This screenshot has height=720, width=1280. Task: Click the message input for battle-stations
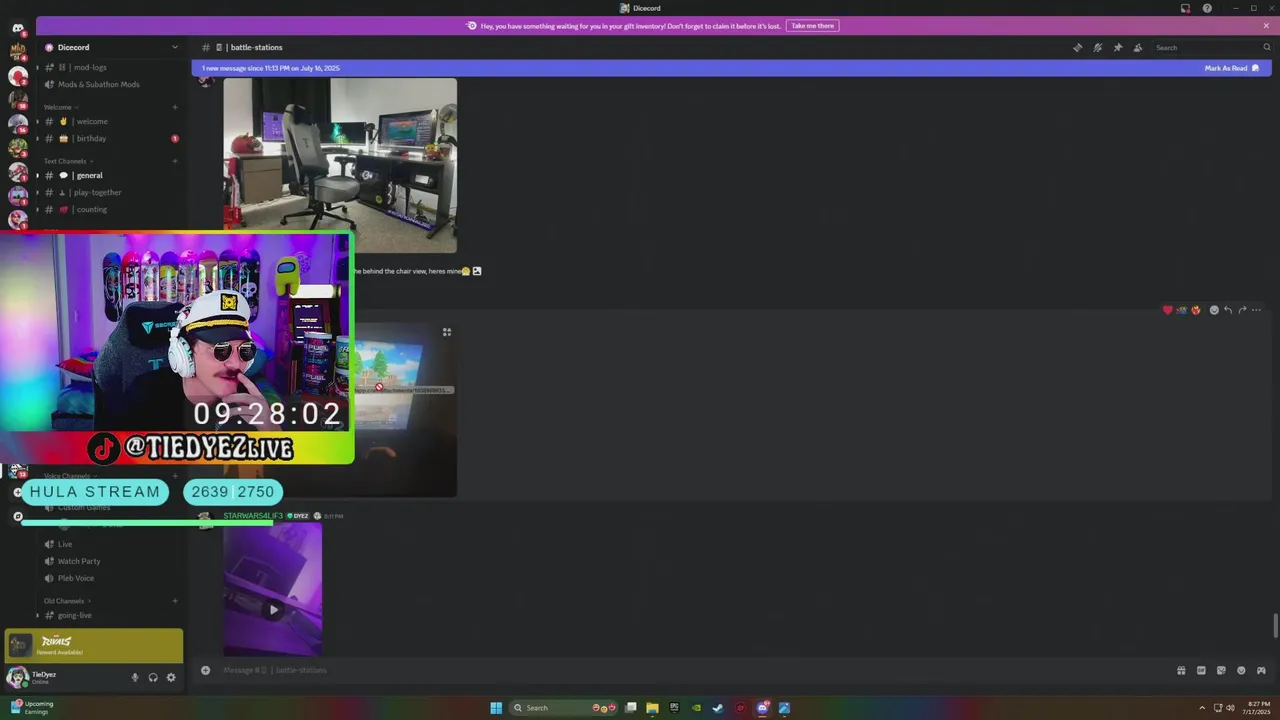tap(690, 670)
